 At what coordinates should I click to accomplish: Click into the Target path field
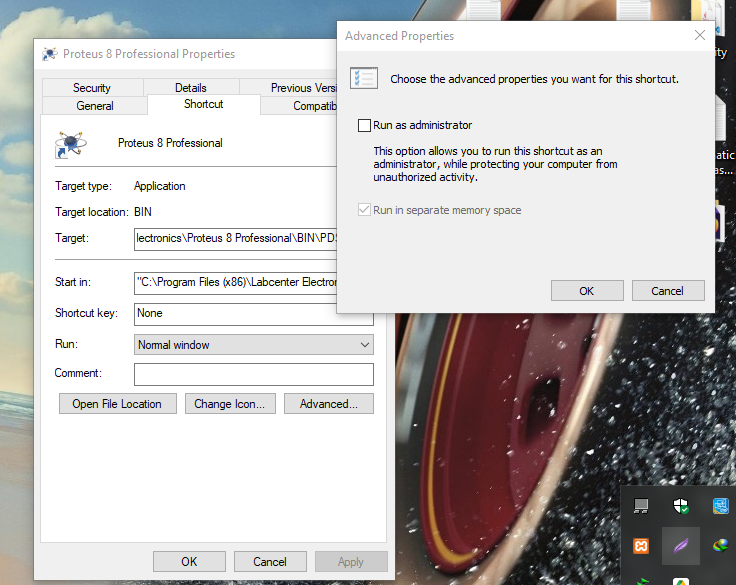coord(236,239)
